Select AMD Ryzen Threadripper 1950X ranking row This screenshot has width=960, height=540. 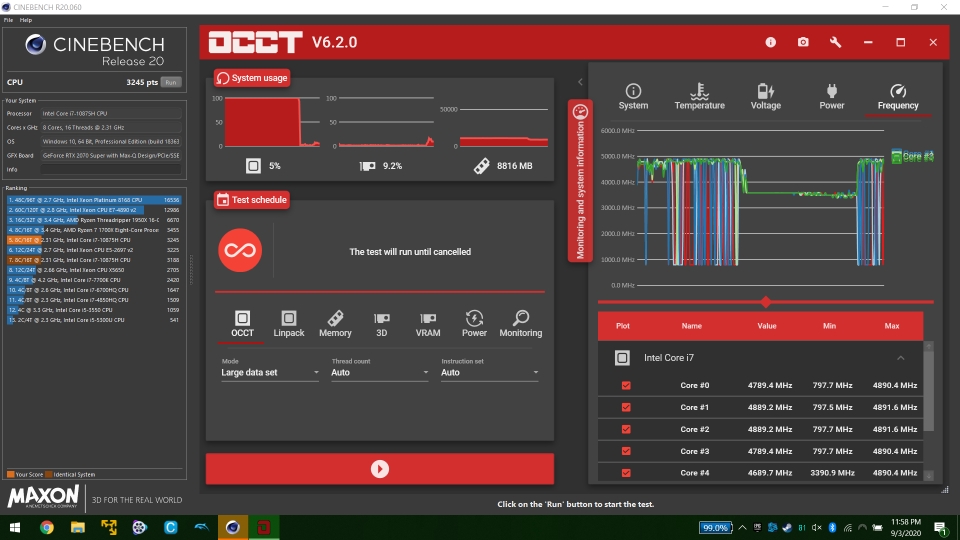94,220
